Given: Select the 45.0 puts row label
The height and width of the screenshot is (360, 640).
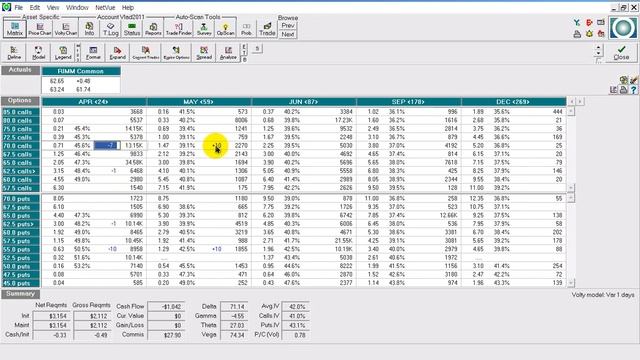Looking at the screenshot, I should (x=20, y=283).
